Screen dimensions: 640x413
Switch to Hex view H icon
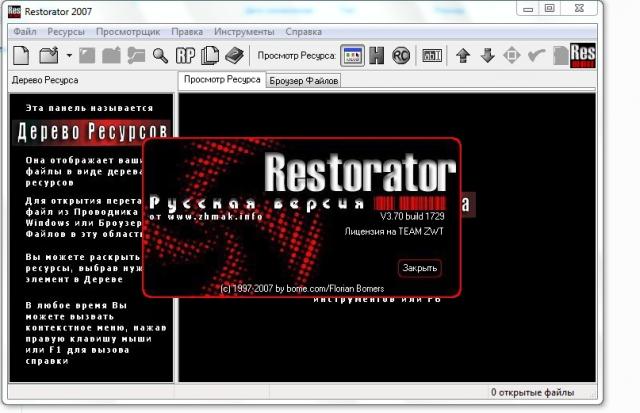click(x=376, y=56)
